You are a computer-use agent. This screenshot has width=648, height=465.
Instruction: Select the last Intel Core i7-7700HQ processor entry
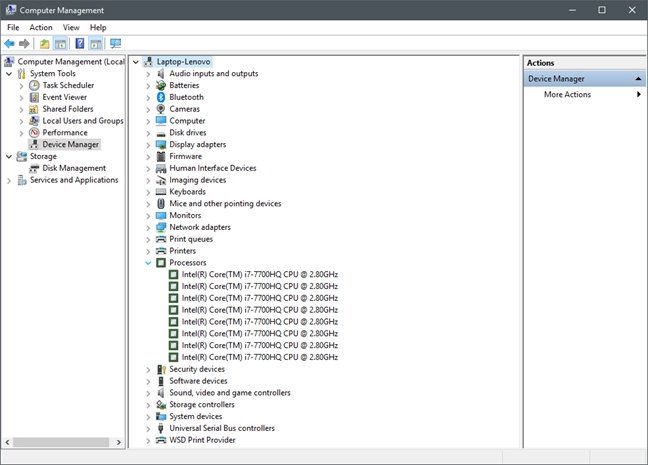pyautogui.click(x=260, y=358)
